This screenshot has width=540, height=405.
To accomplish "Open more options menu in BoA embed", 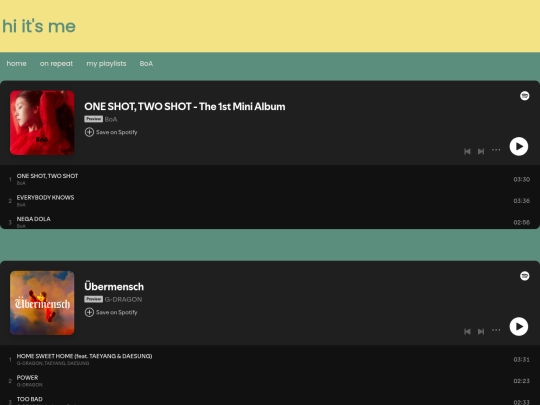I will coord(496,150).
